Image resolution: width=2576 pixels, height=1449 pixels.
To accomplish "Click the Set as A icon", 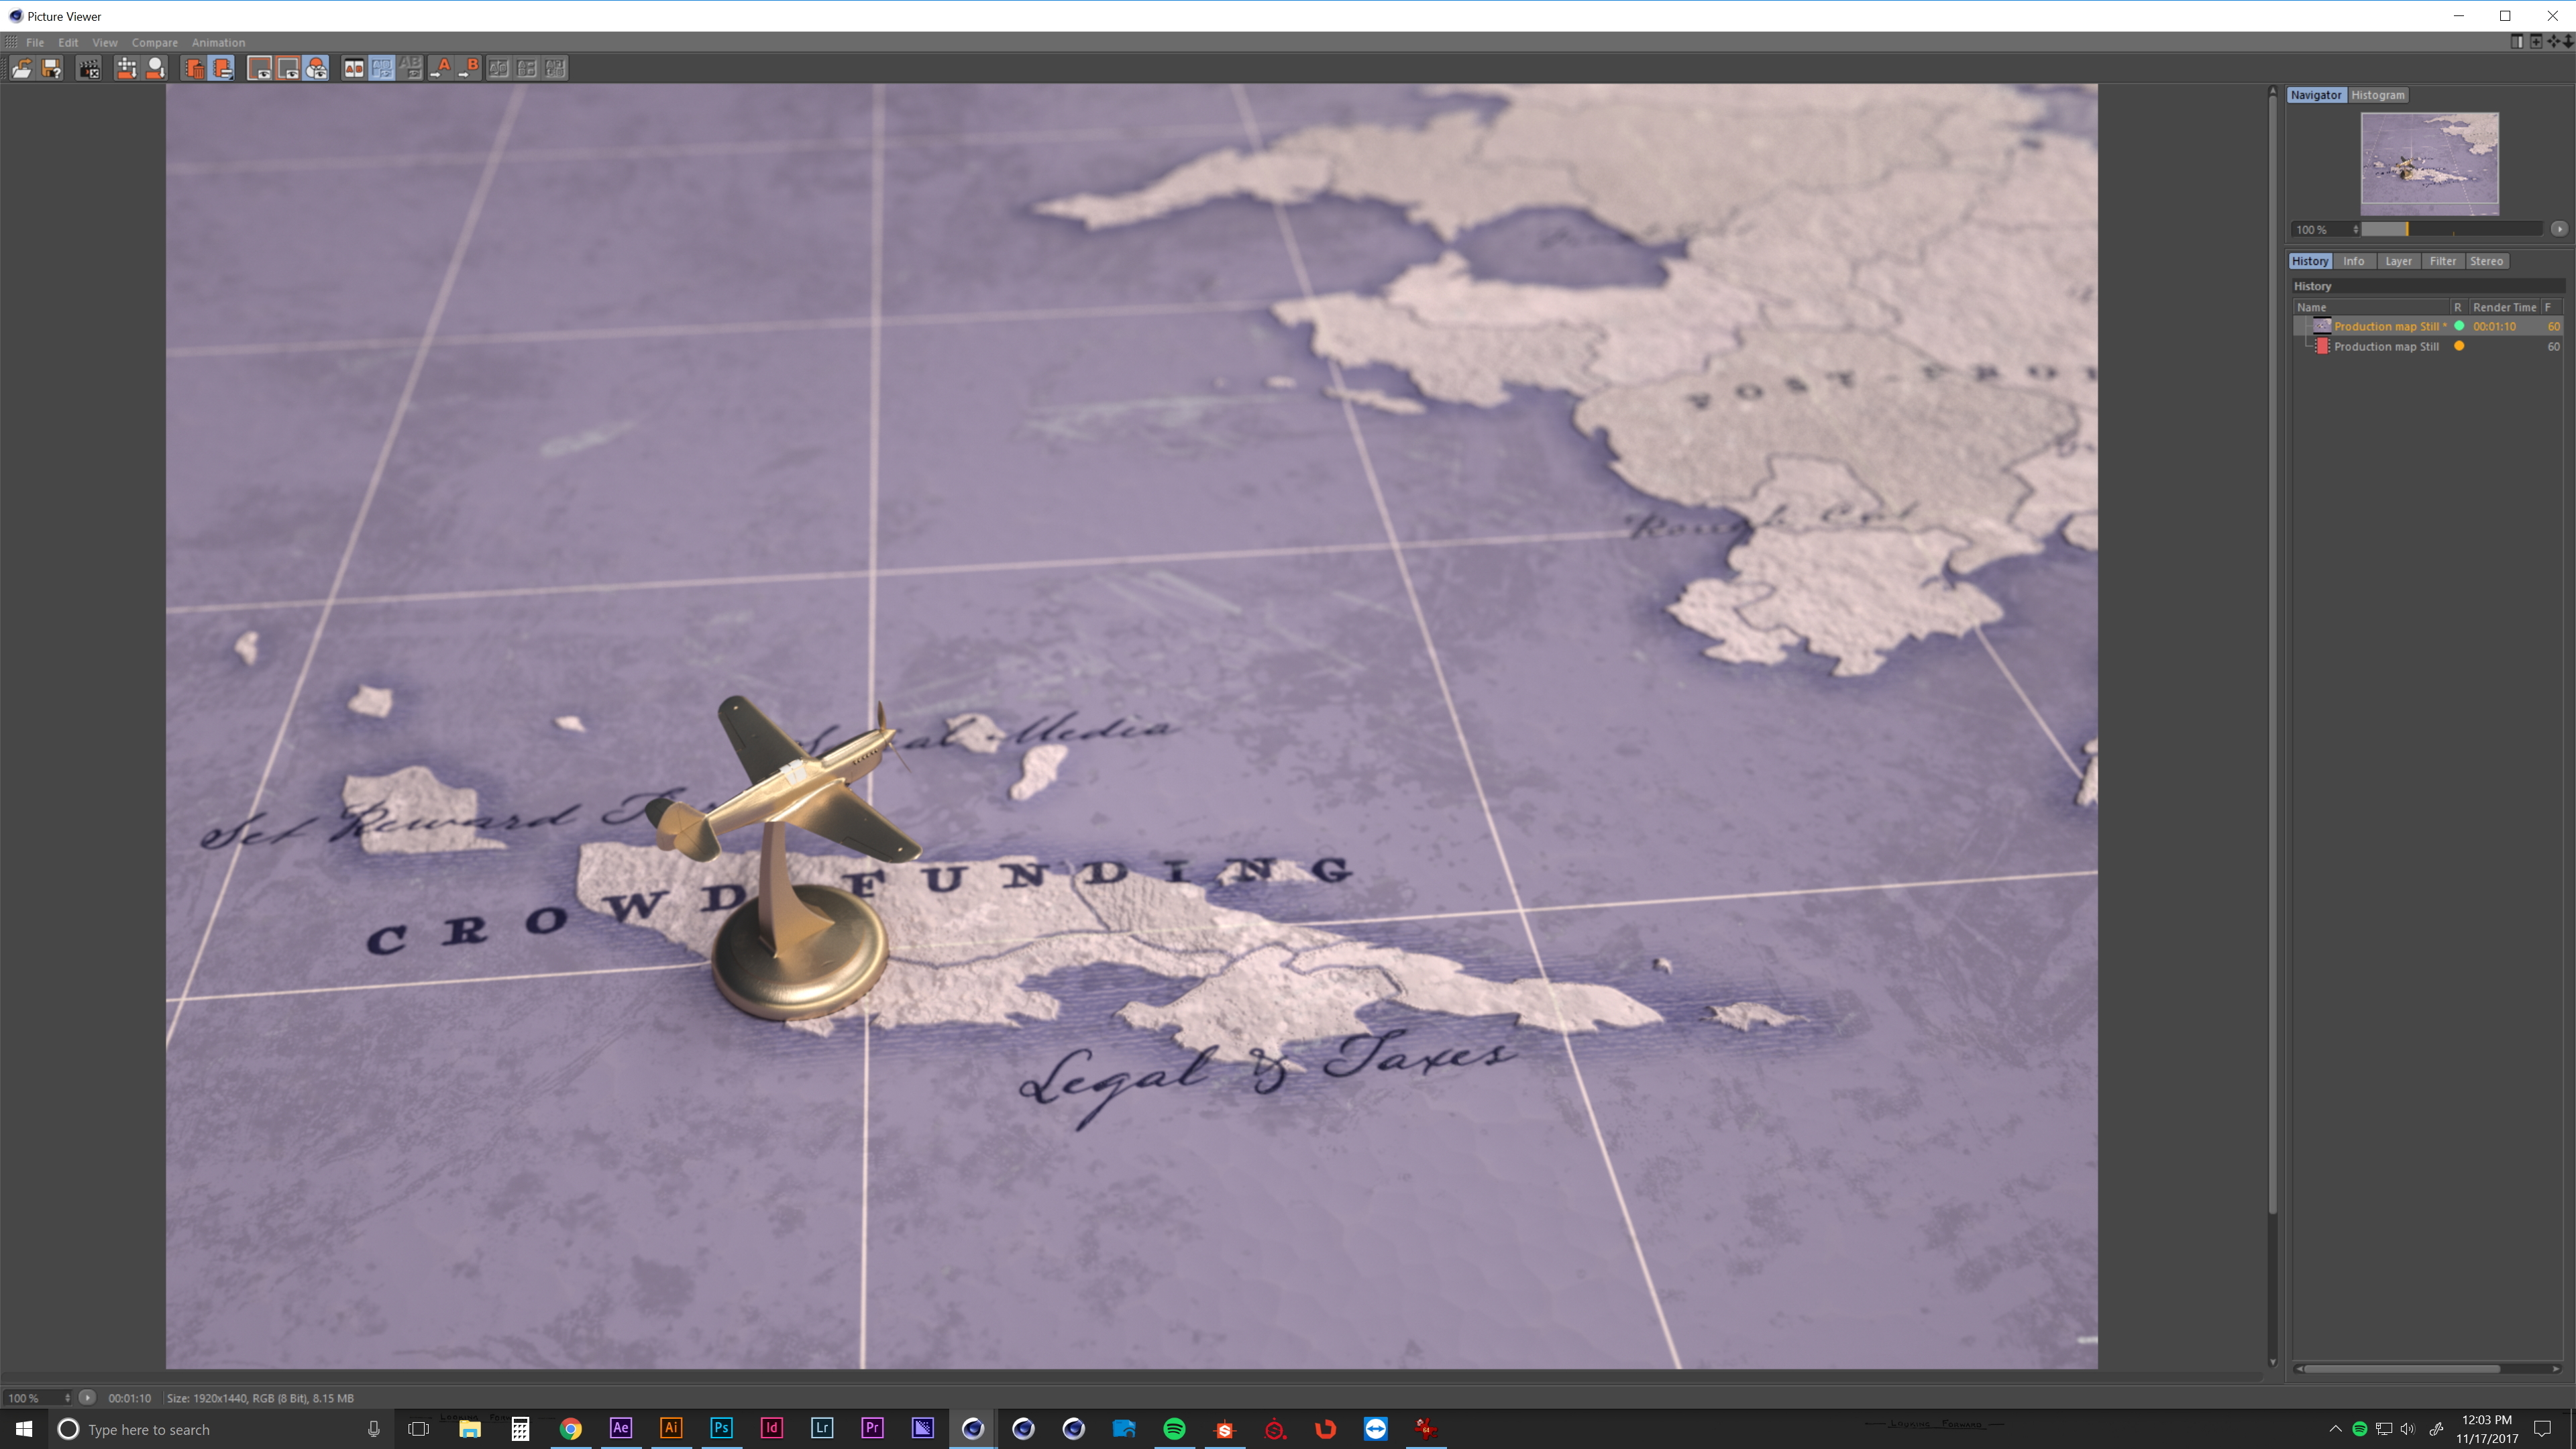I will pos(441,68).
